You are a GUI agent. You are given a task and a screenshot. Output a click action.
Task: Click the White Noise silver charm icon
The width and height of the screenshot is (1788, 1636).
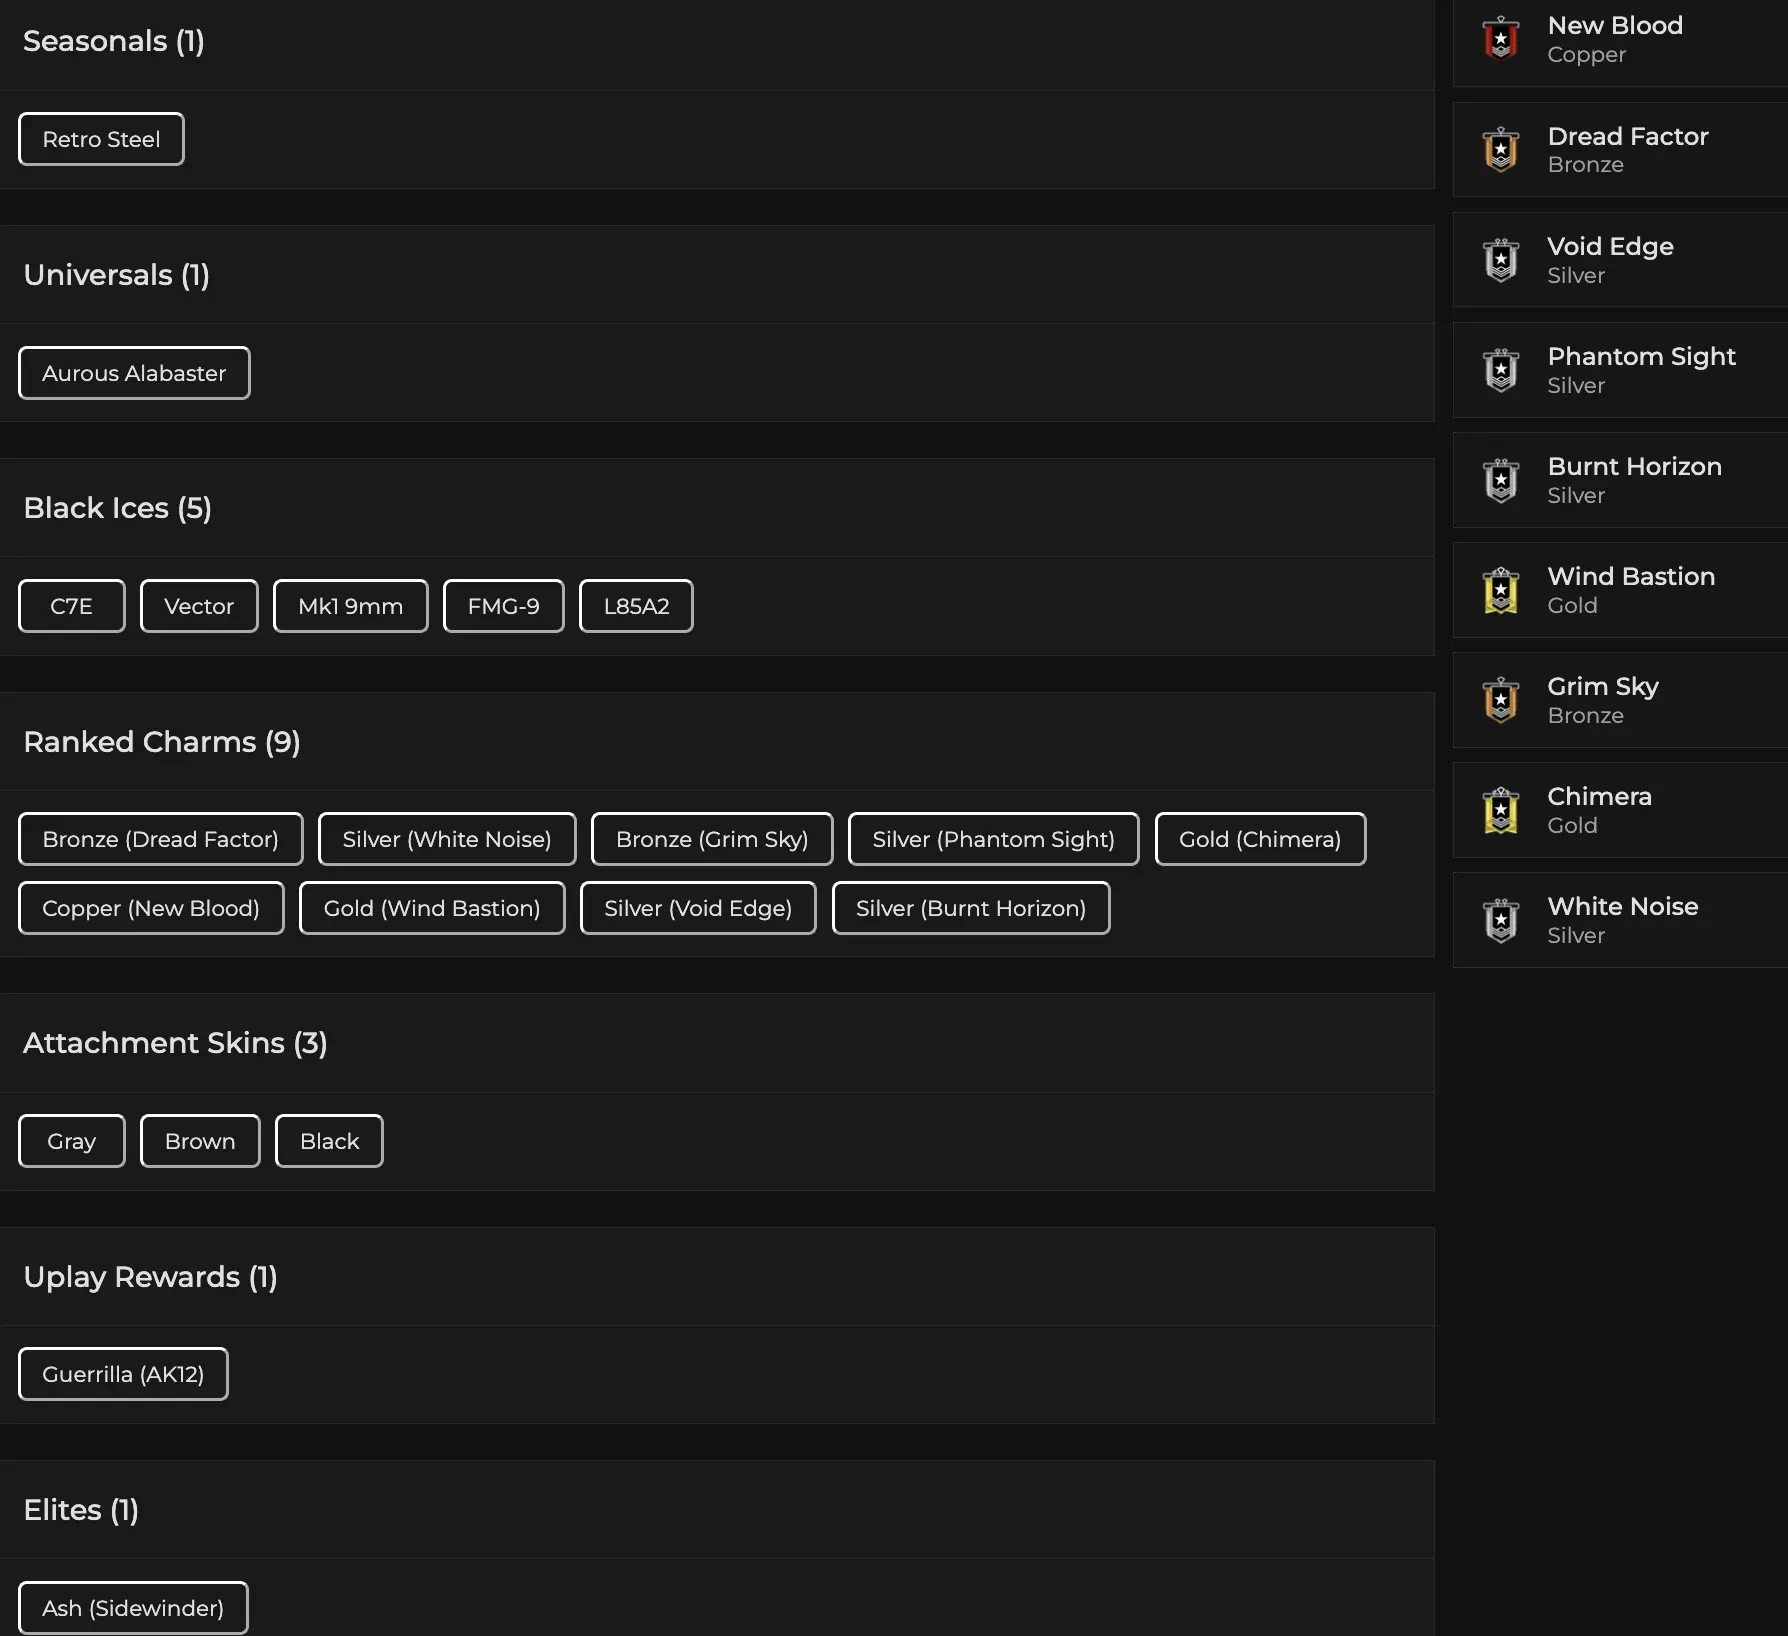[x=1501, y=920]
